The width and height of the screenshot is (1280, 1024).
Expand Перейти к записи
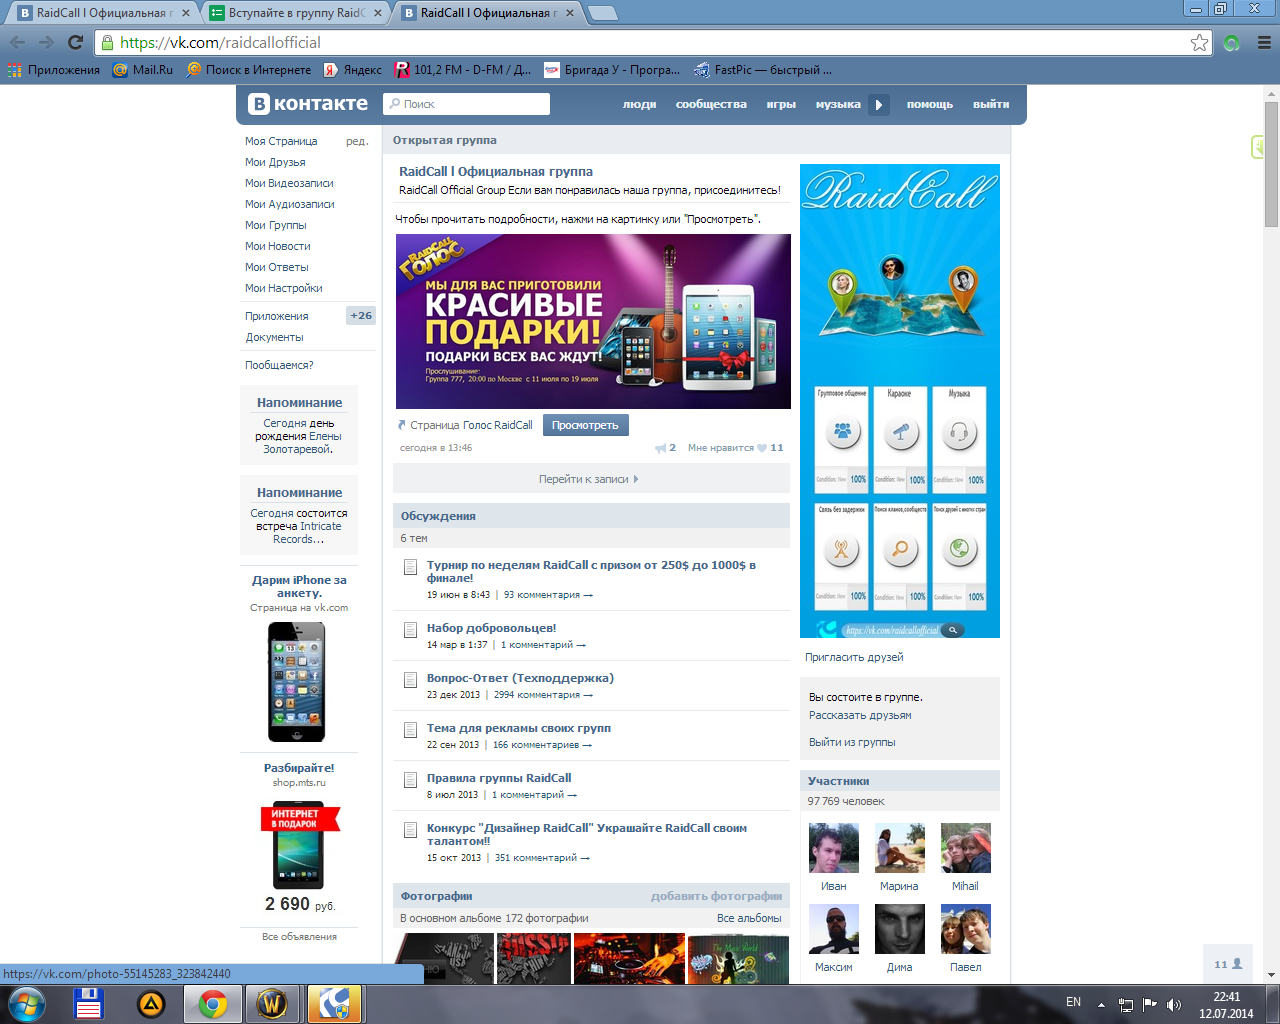click(590, 479)
